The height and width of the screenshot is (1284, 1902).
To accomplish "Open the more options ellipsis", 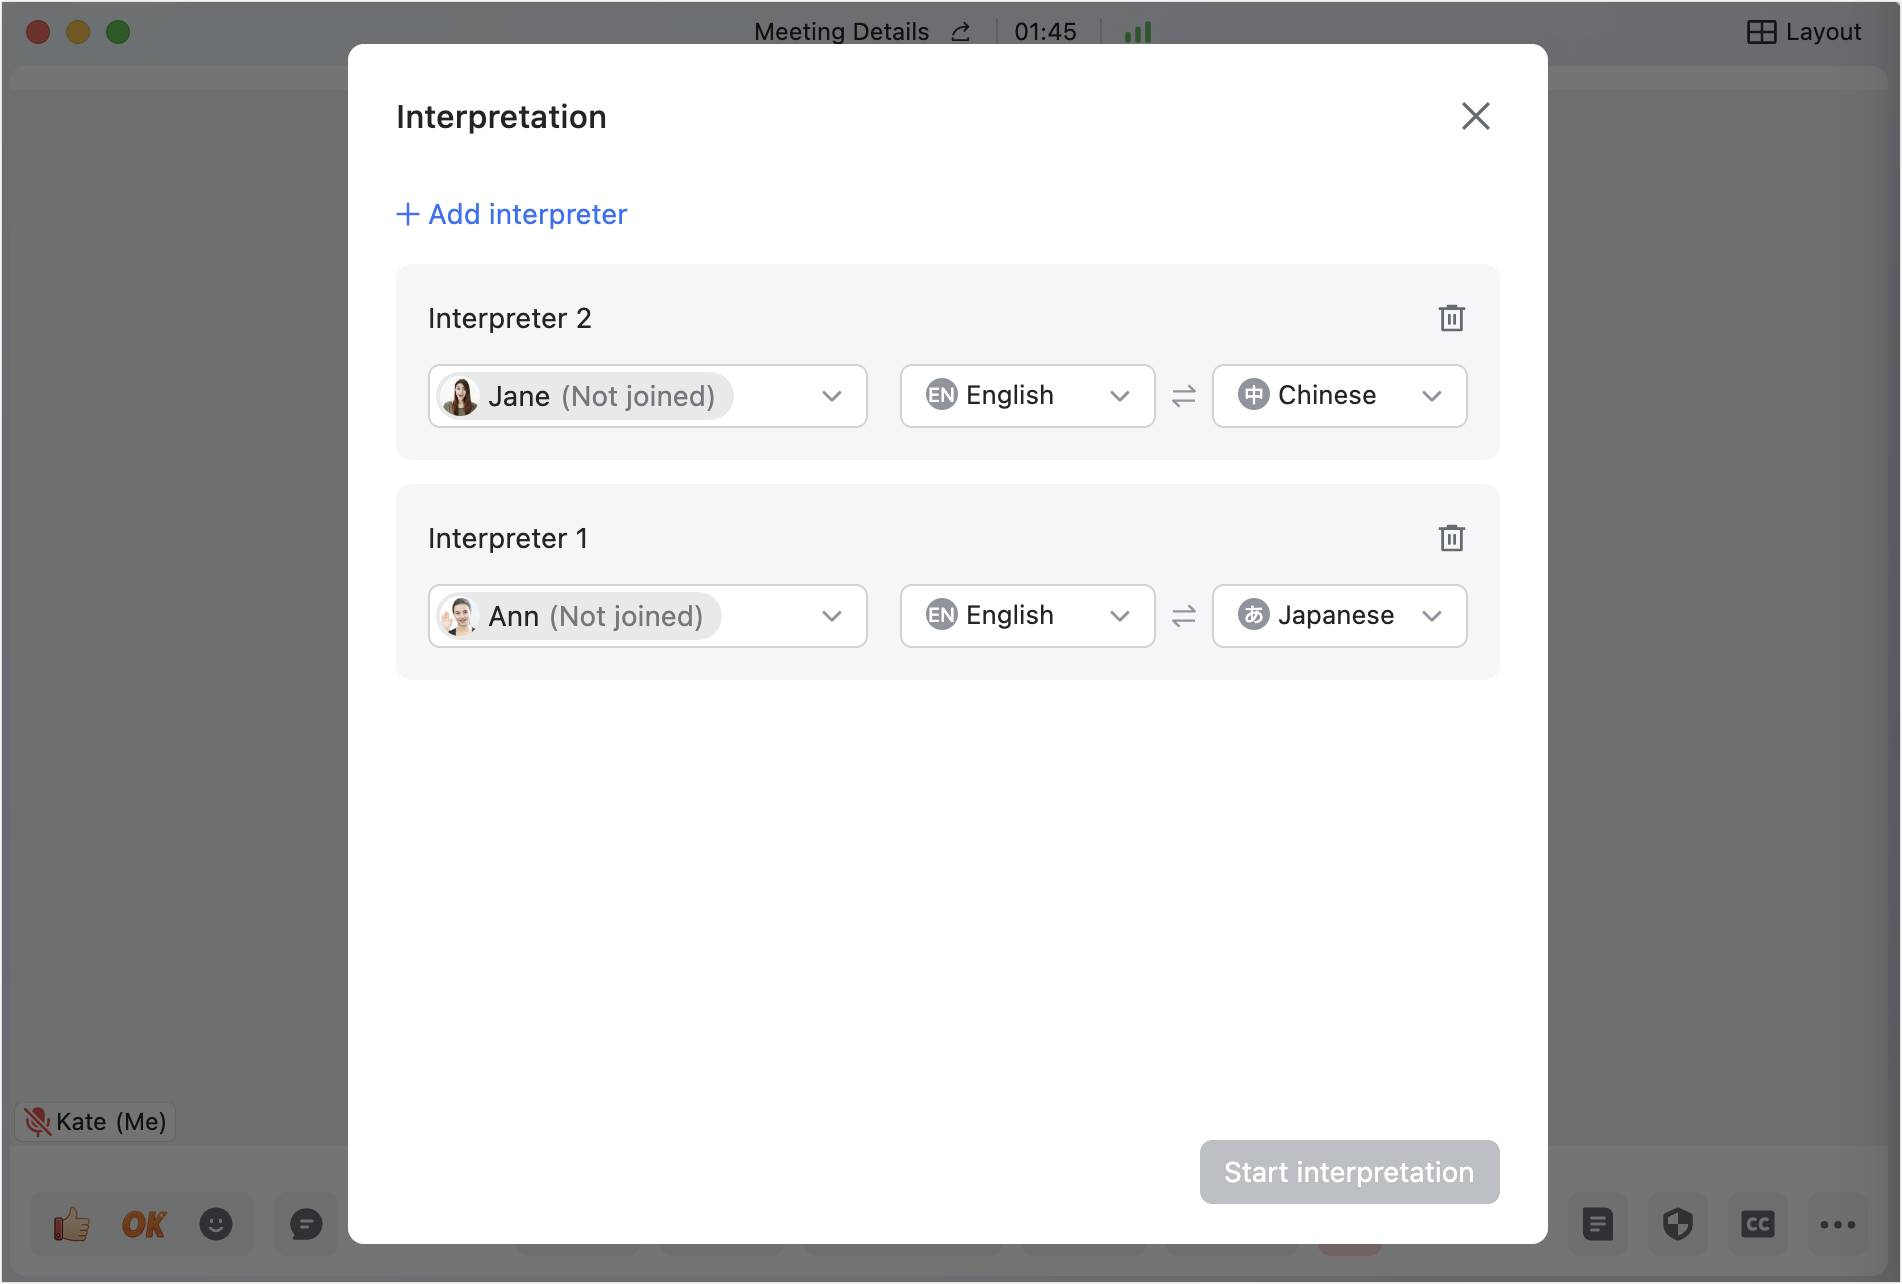I will coord(1837,1224).
